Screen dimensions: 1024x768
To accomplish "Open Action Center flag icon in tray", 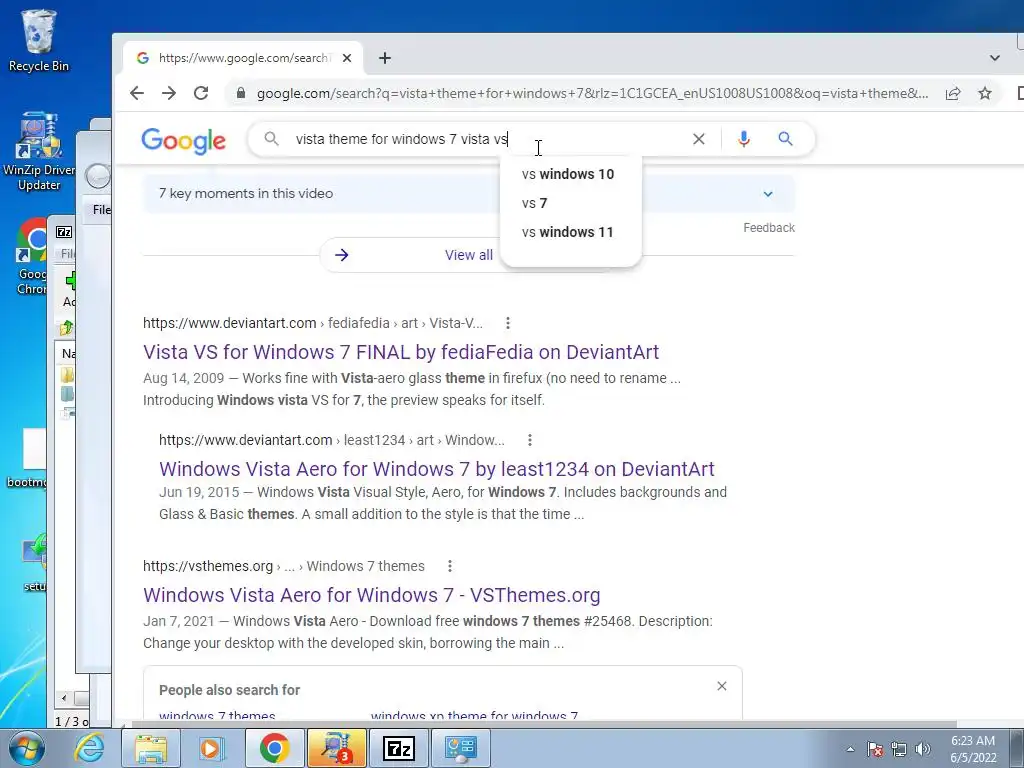I will click(x=875, y=749).
